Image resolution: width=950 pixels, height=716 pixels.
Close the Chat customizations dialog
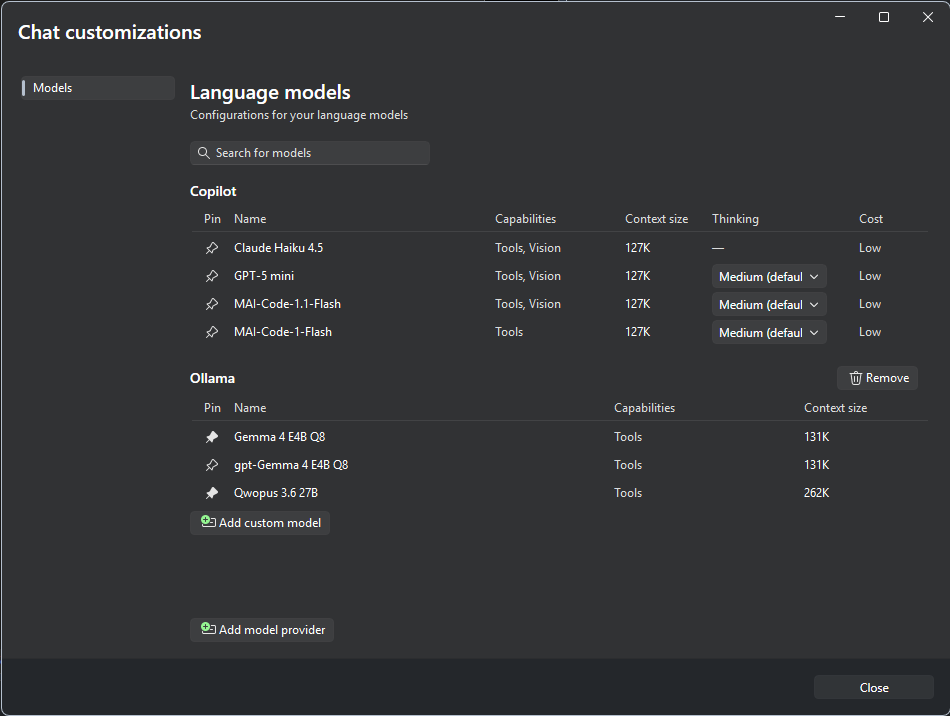873,688
